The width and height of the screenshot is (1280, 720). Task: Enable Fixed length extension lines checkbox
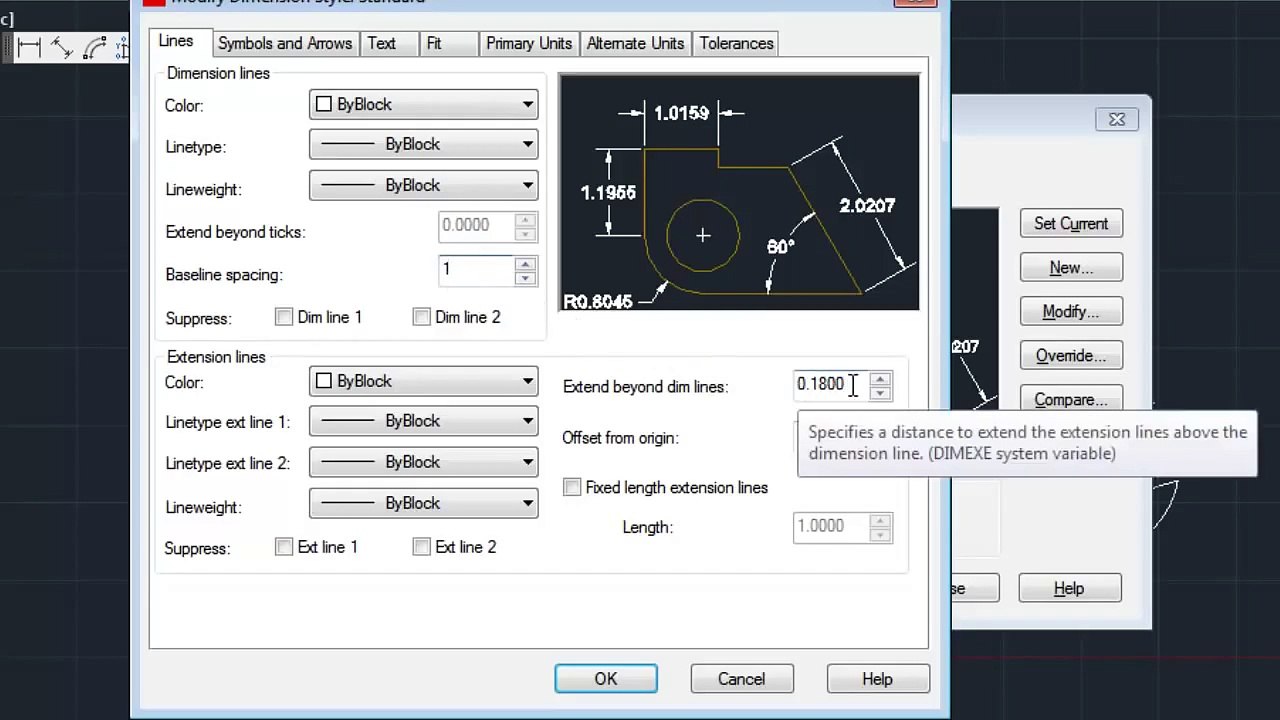tap(572, 487)
